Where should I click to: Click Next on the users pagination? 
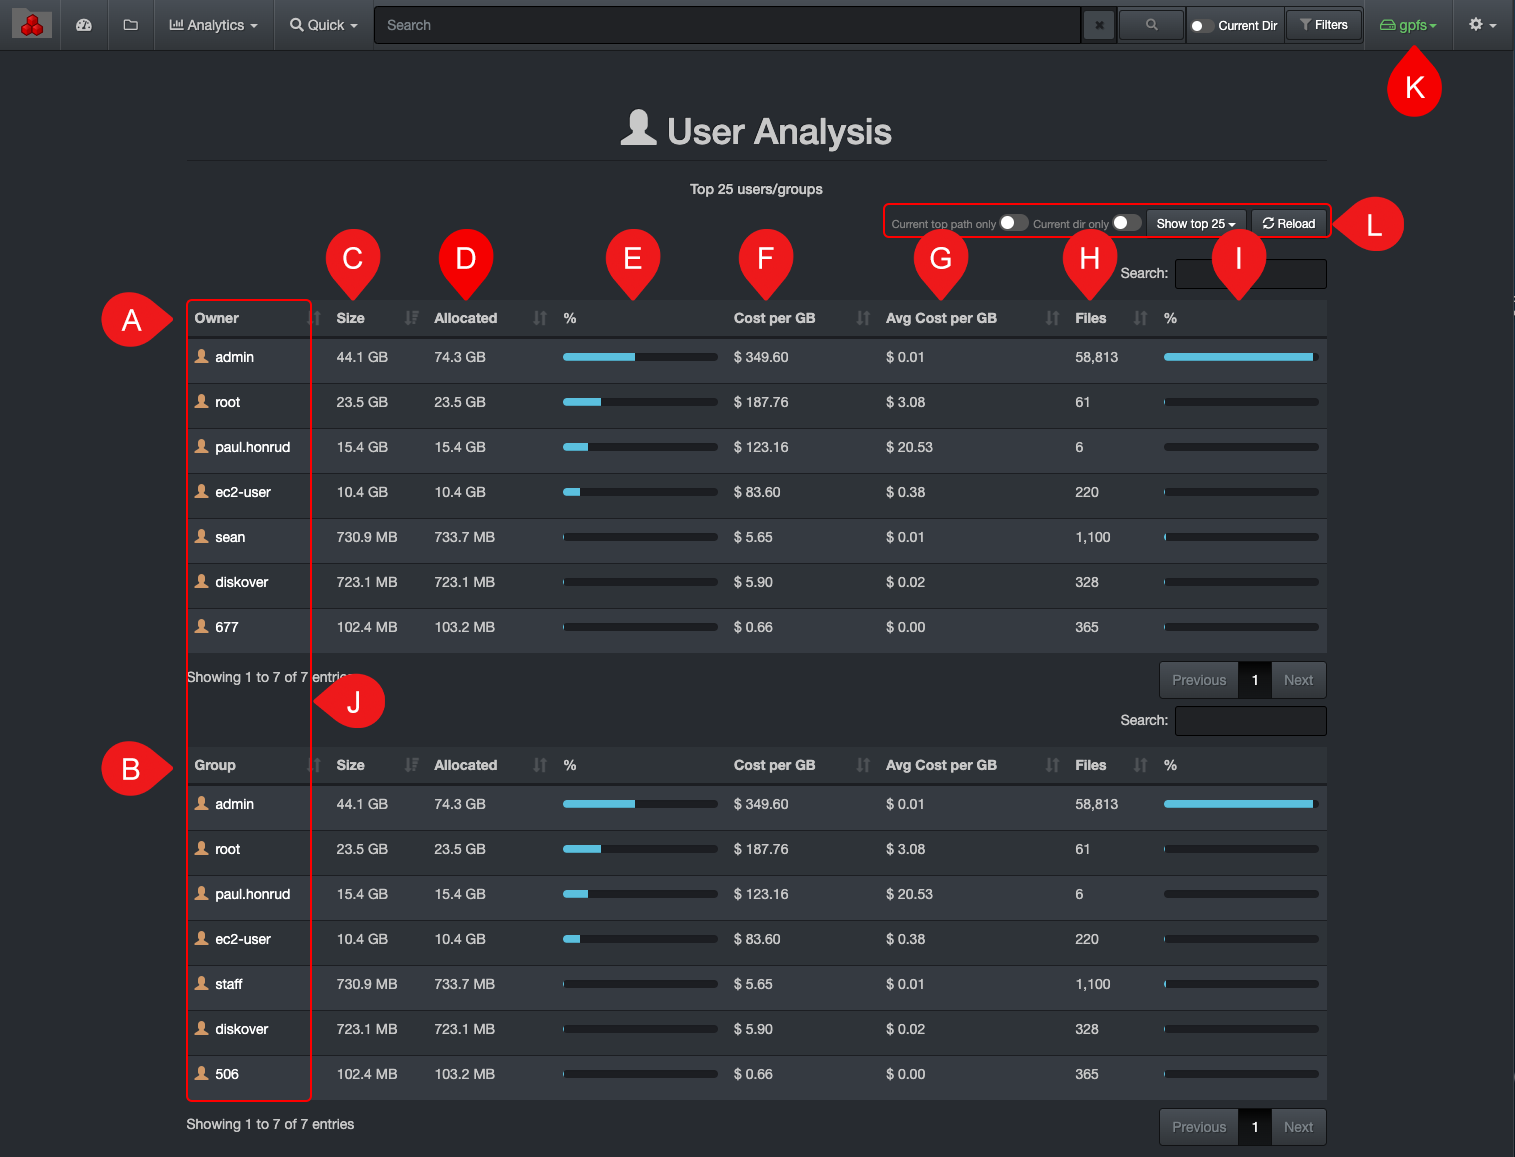(1298, 679)
